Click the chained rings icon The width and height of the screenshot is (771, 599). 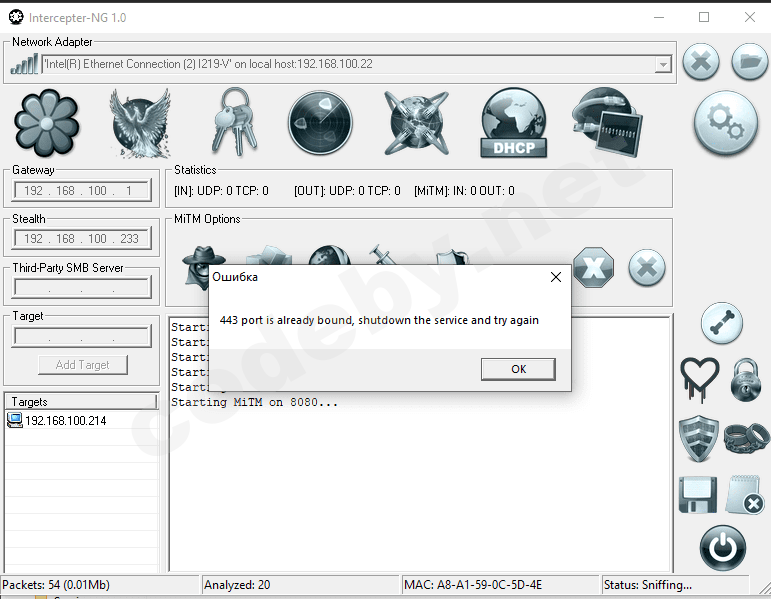pos(746,438)
